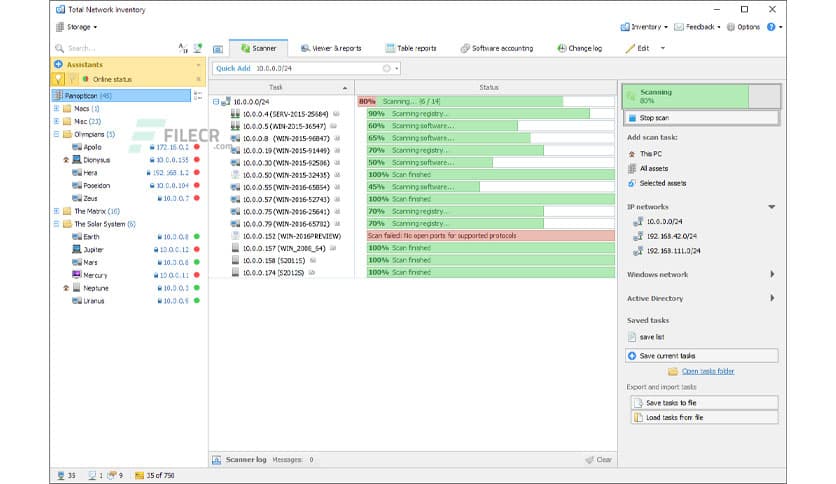
Task: Click the red online status dot for Apolo
Action: pyautogui.click(x=197, y=147)
